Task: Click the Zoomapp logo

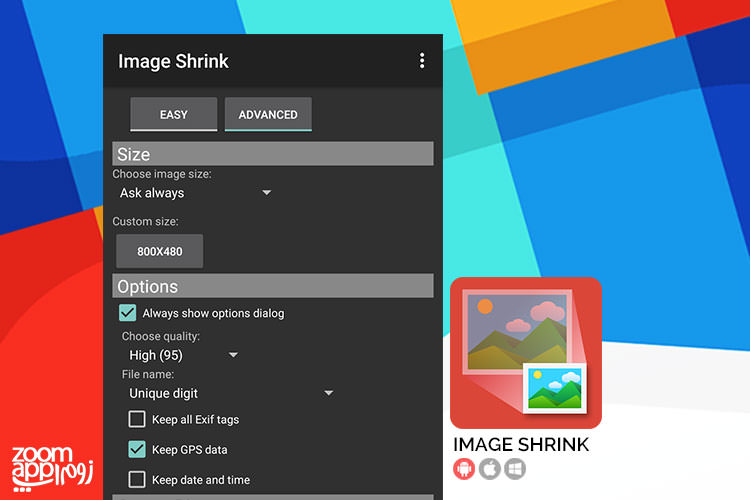Action: tap(52, 468)
